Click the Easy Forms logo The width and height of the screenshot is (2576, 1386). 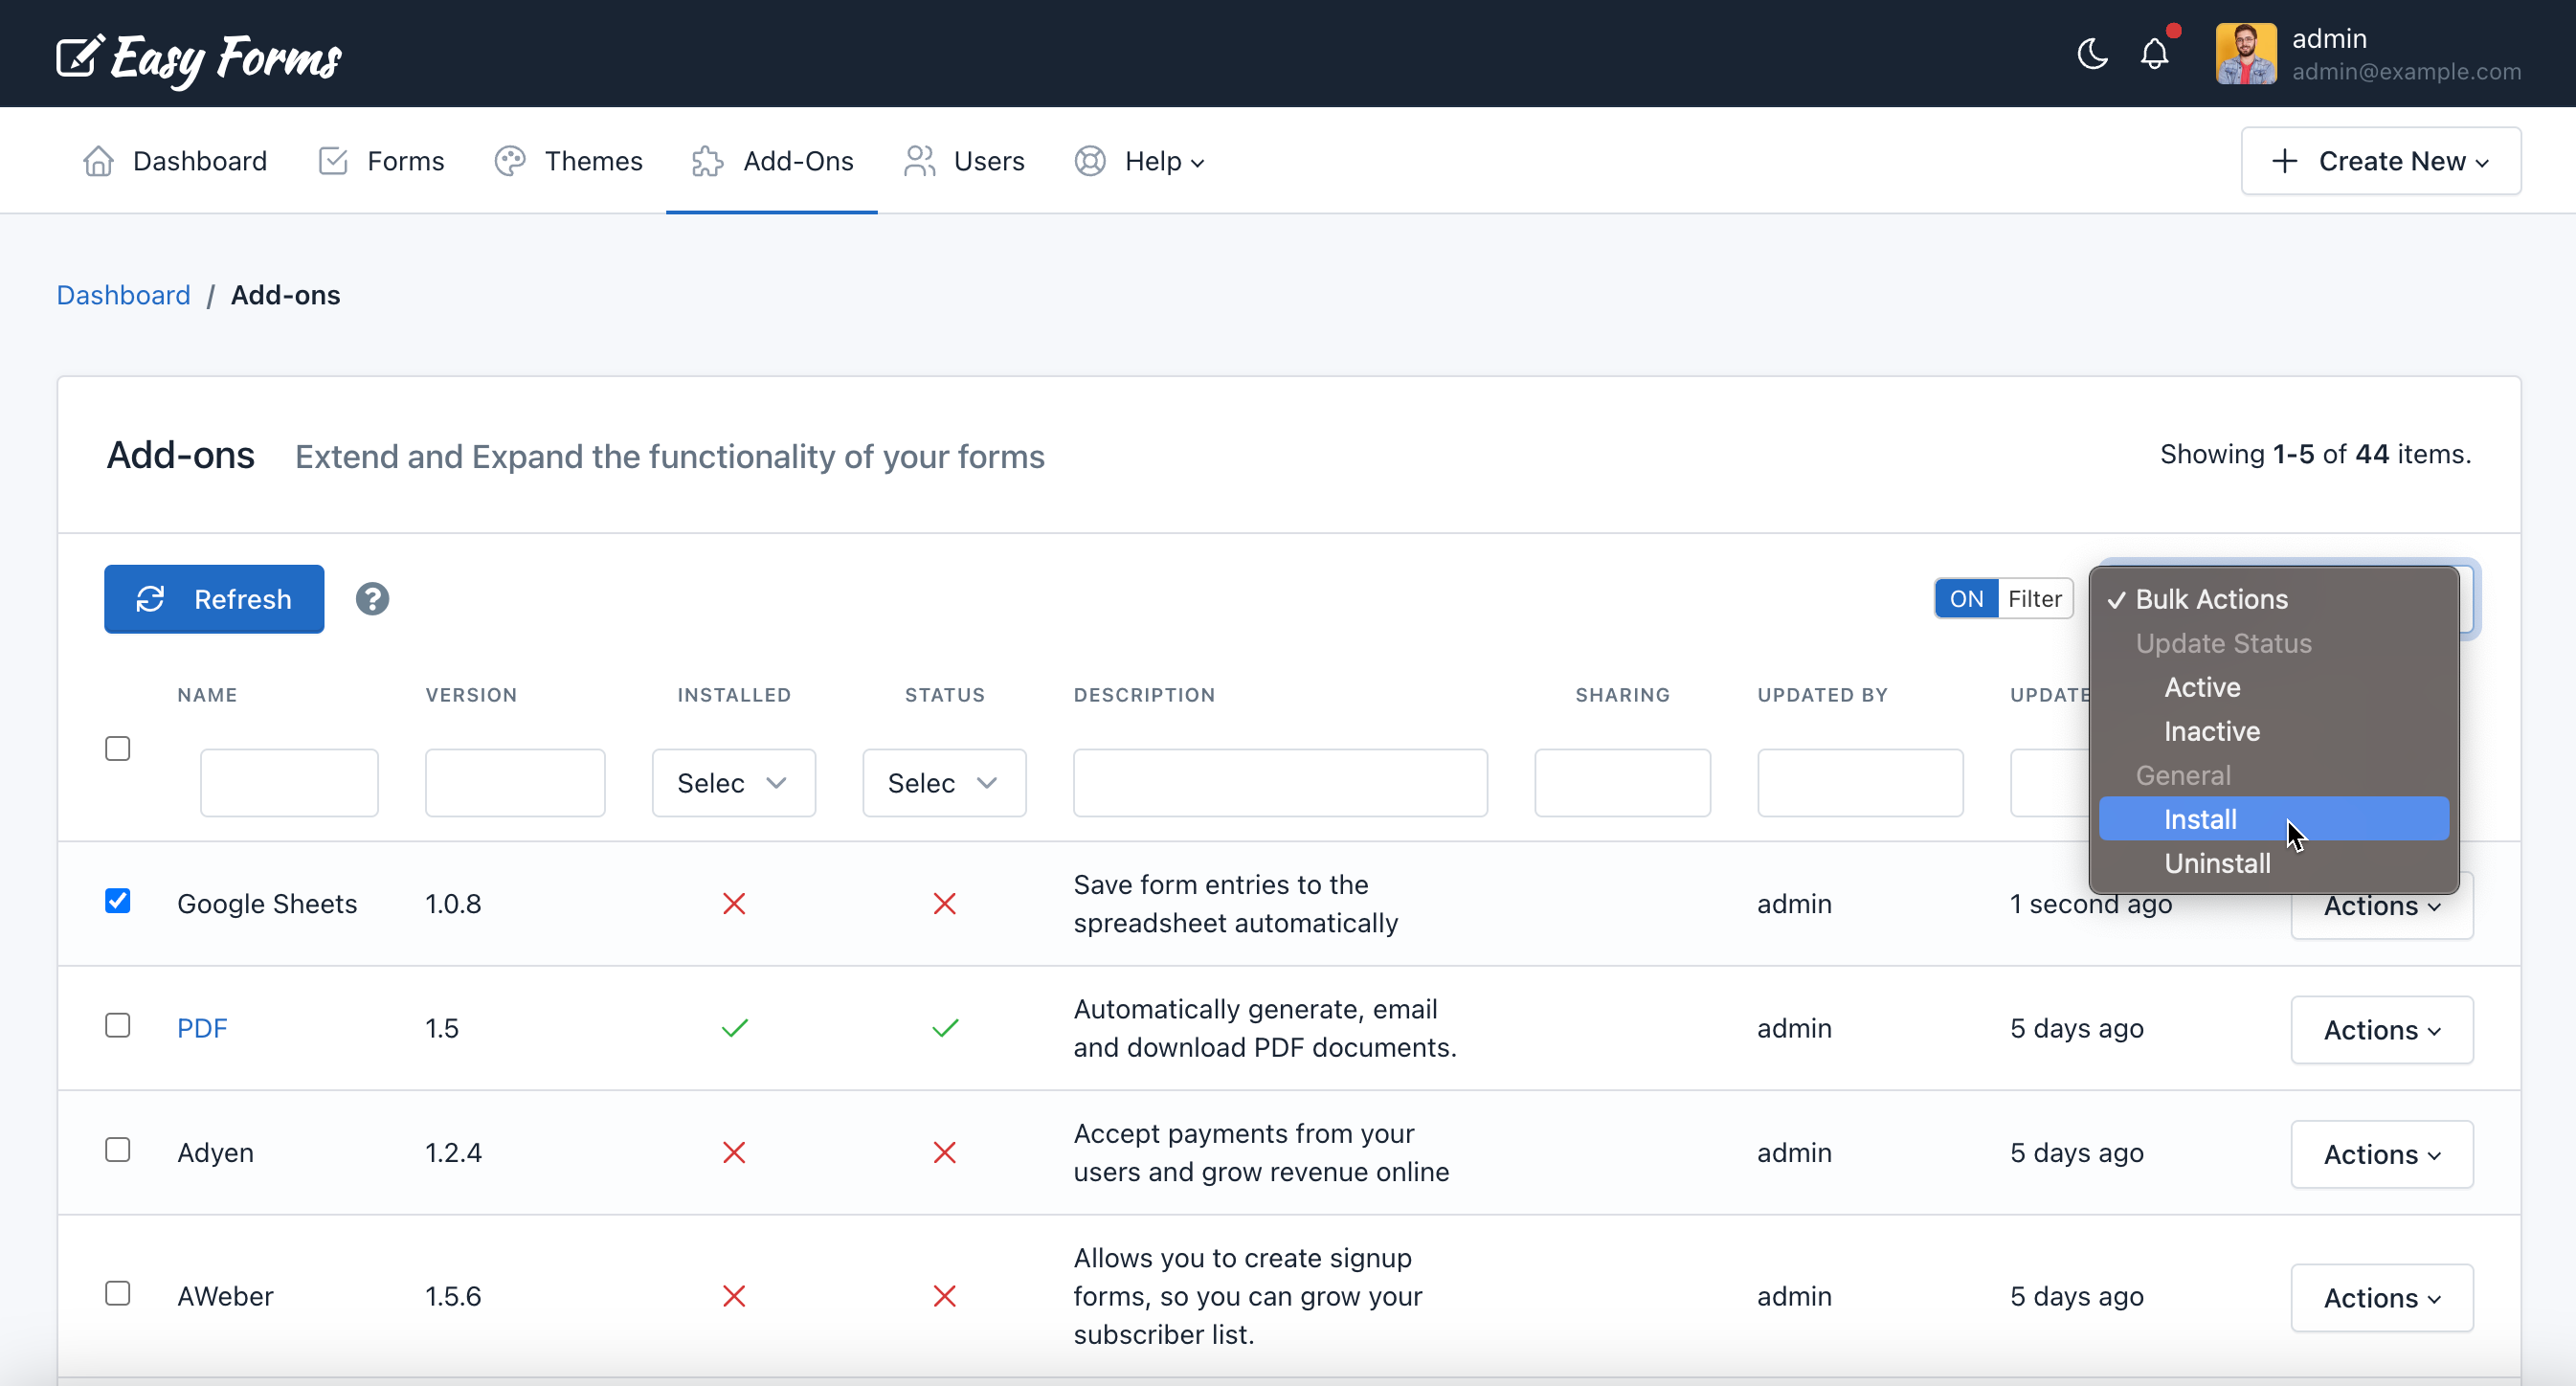(199, 57)
